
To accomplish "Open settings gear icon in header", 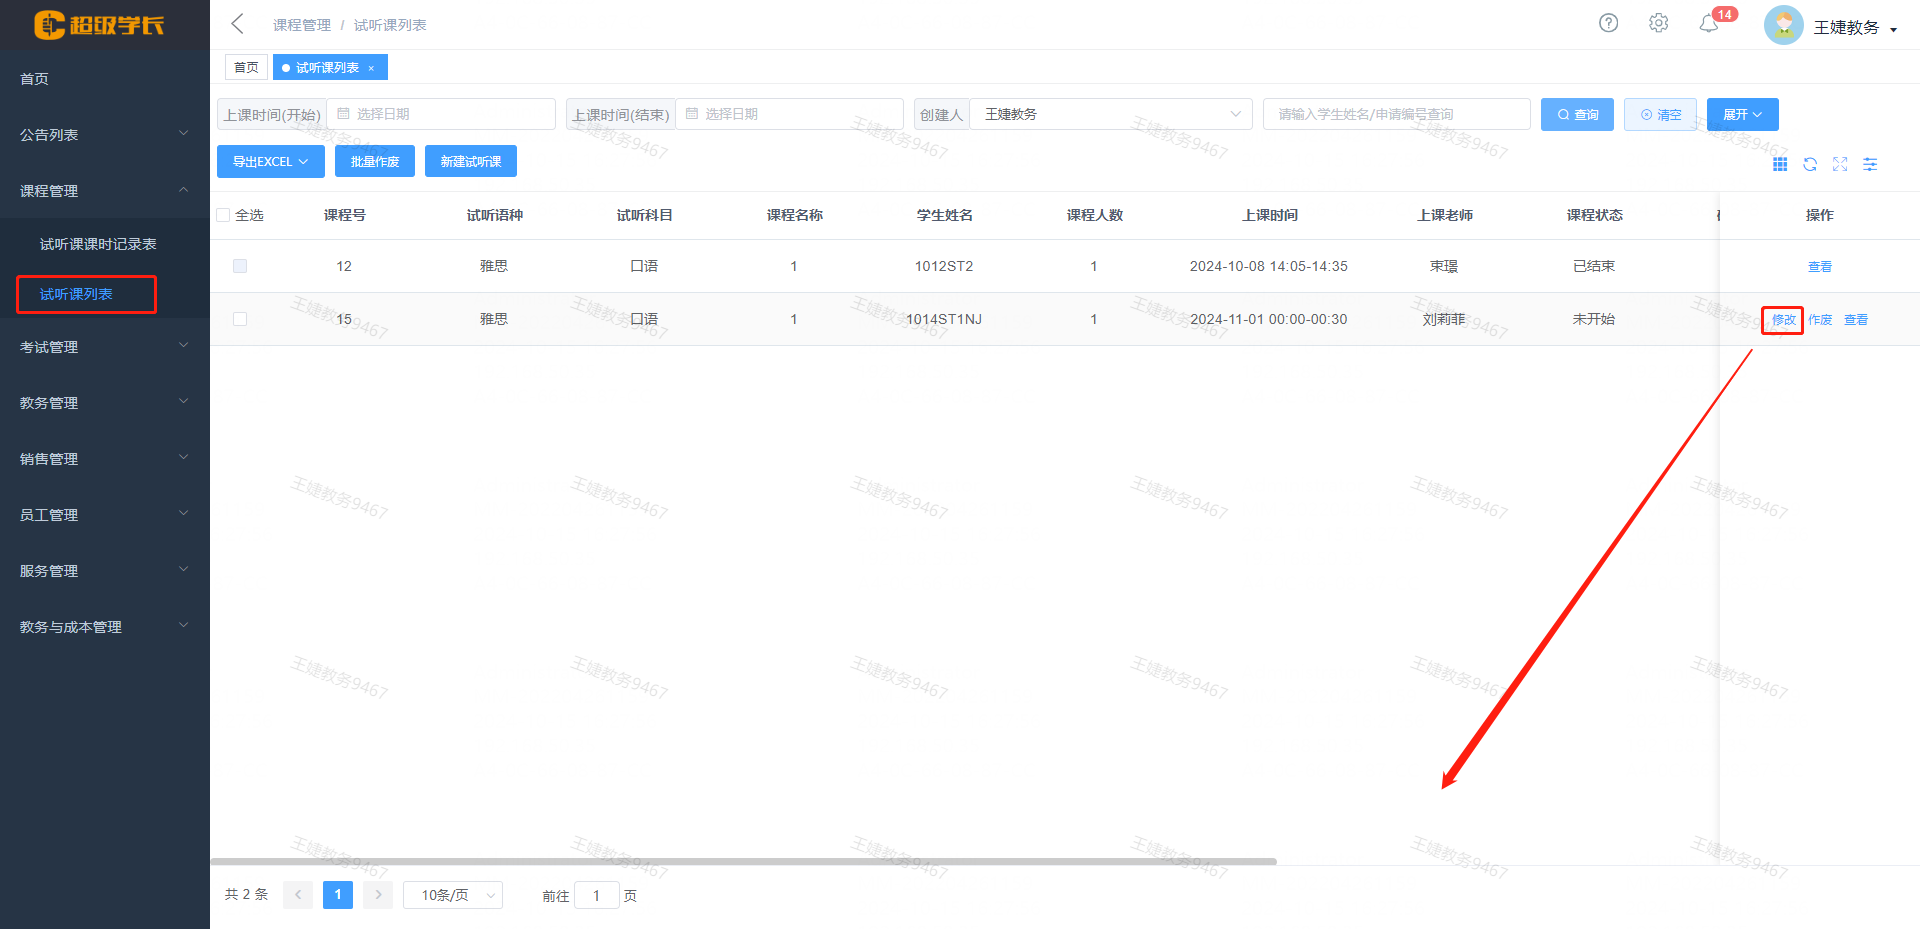I will pyautogui.click(x=1658, y=23).
